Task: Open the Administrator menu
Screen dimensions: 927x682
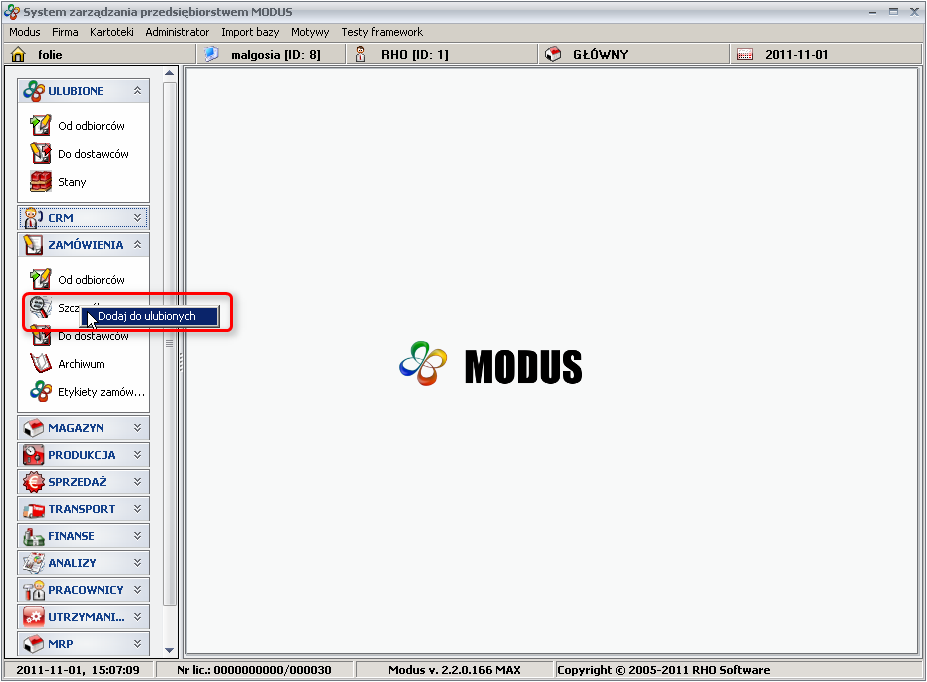Action: pyautogui.click(x=177, y=32)
